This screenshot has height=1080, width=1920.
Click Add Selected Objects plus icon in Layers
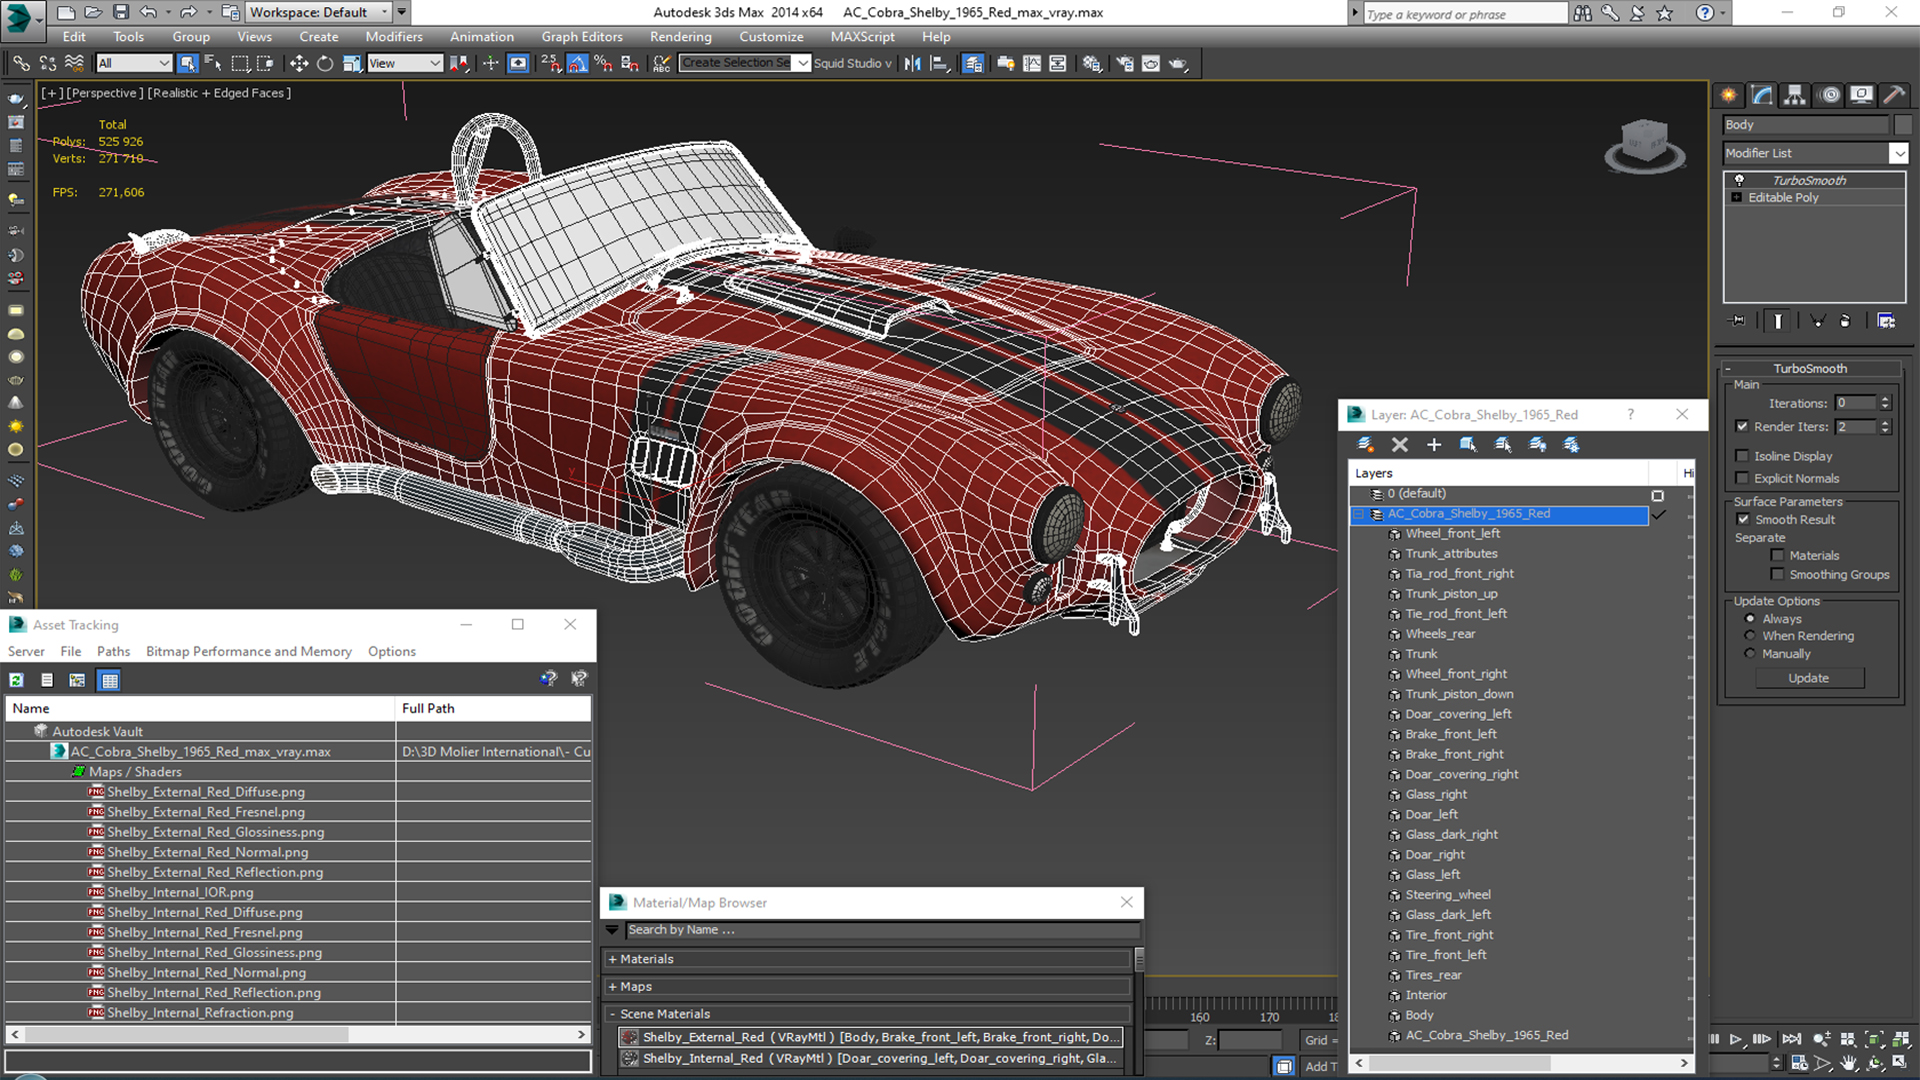(x=1434, y=444)
